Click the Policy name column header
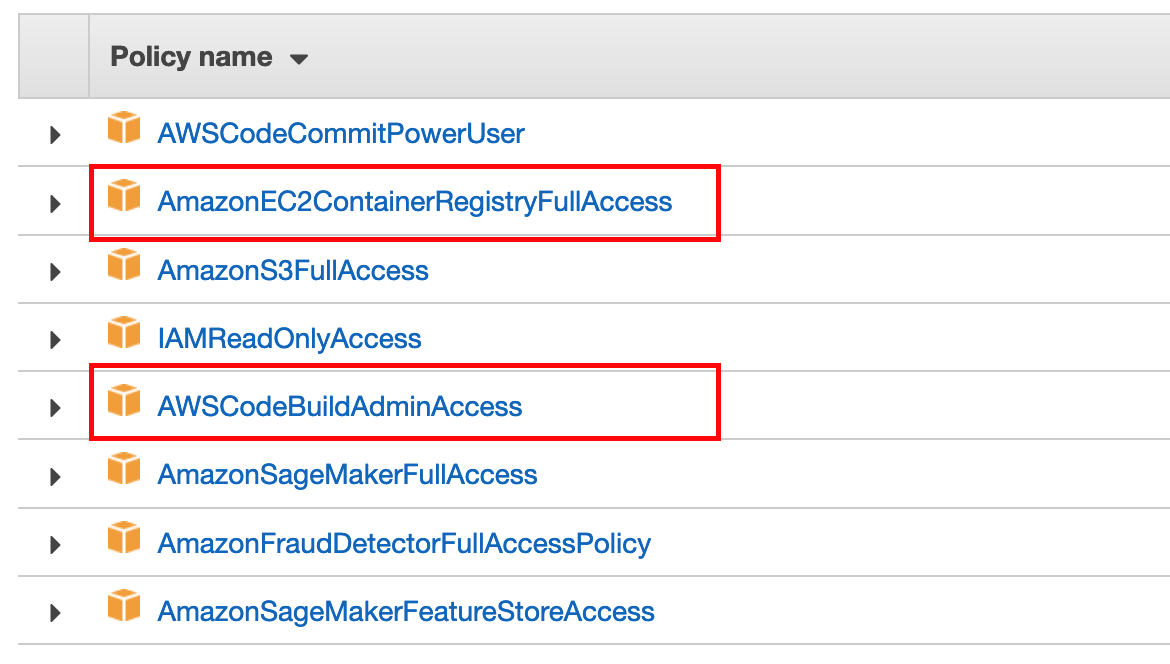The image size is (1170, 664). 191,57
